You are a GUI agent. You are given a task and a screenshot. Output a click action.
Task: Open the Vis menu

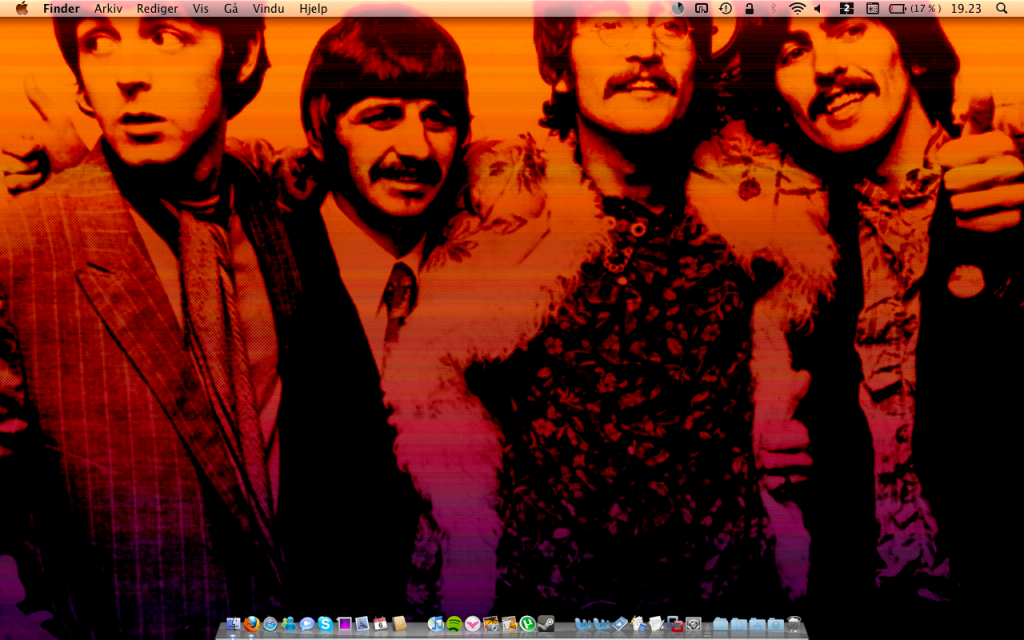200,8
